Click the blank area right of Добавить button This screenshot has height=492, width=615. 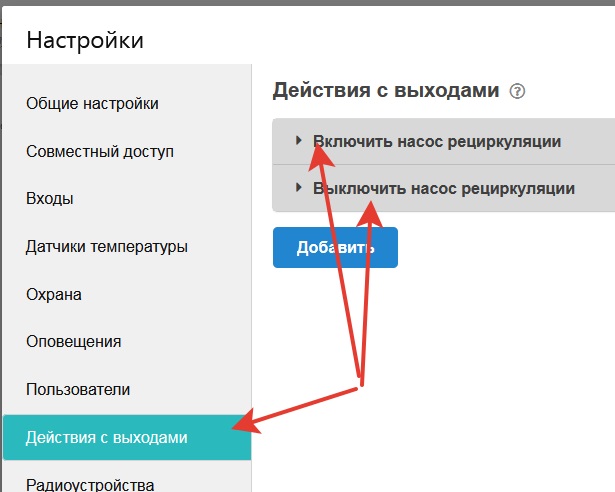tap(500, 248)
